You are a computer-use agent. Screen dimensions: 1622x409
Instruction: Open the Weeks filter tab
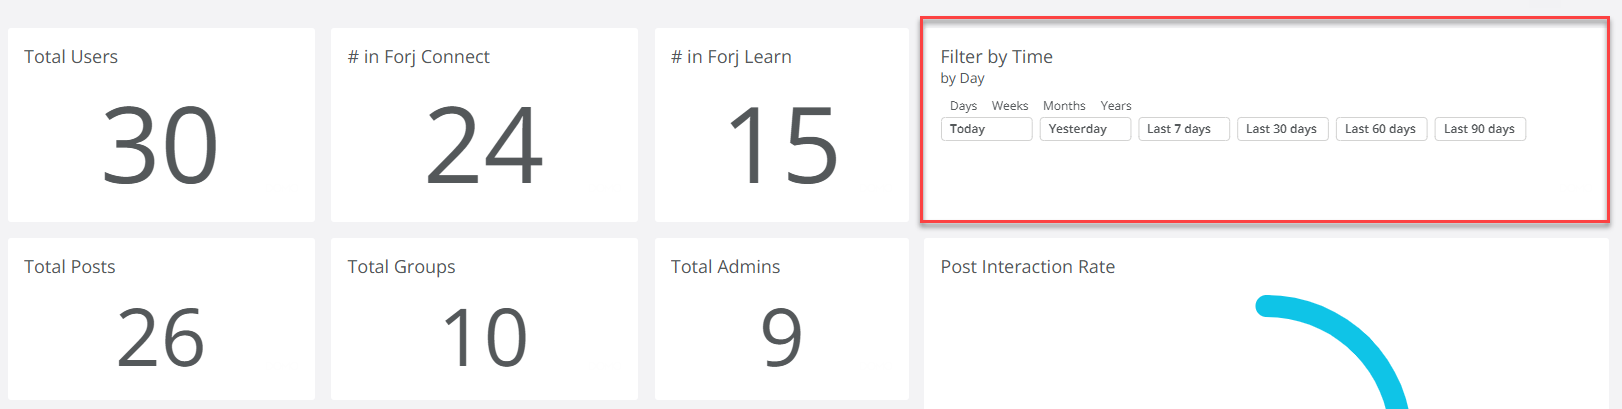point(1010,106)
